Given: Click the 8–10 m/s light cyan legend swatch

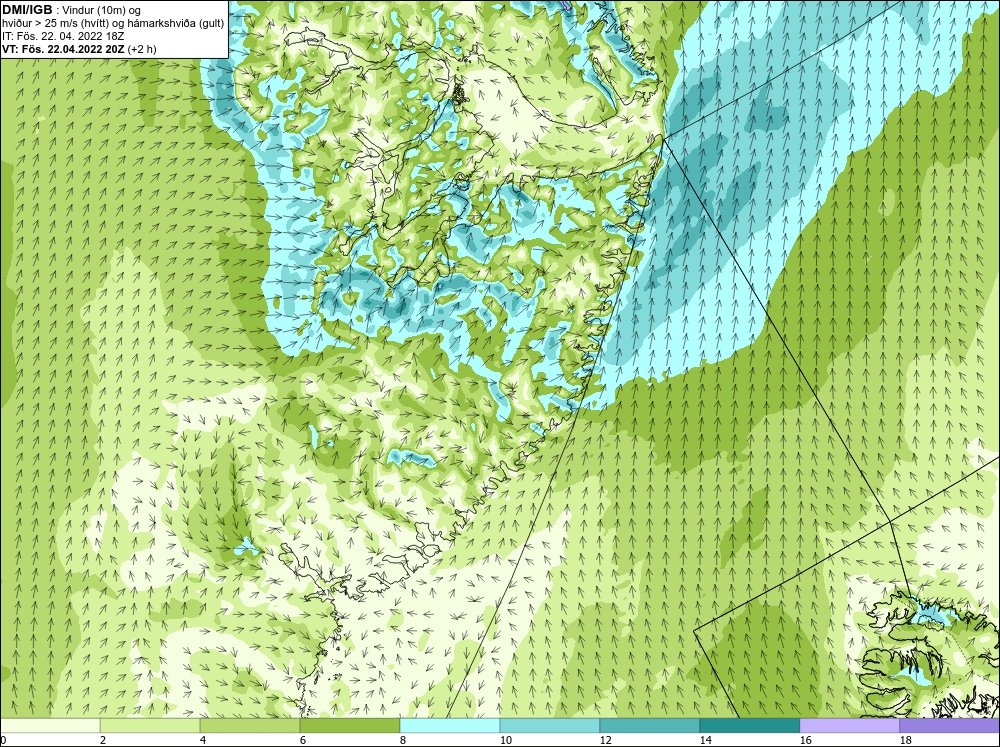Looking at the screenshot, I should tap(450, 725).
